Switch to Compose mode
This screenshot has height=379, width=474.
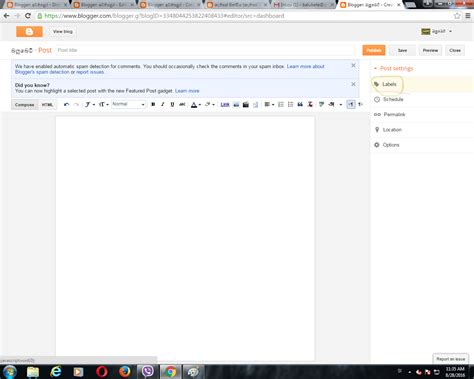tap(25, 104)
